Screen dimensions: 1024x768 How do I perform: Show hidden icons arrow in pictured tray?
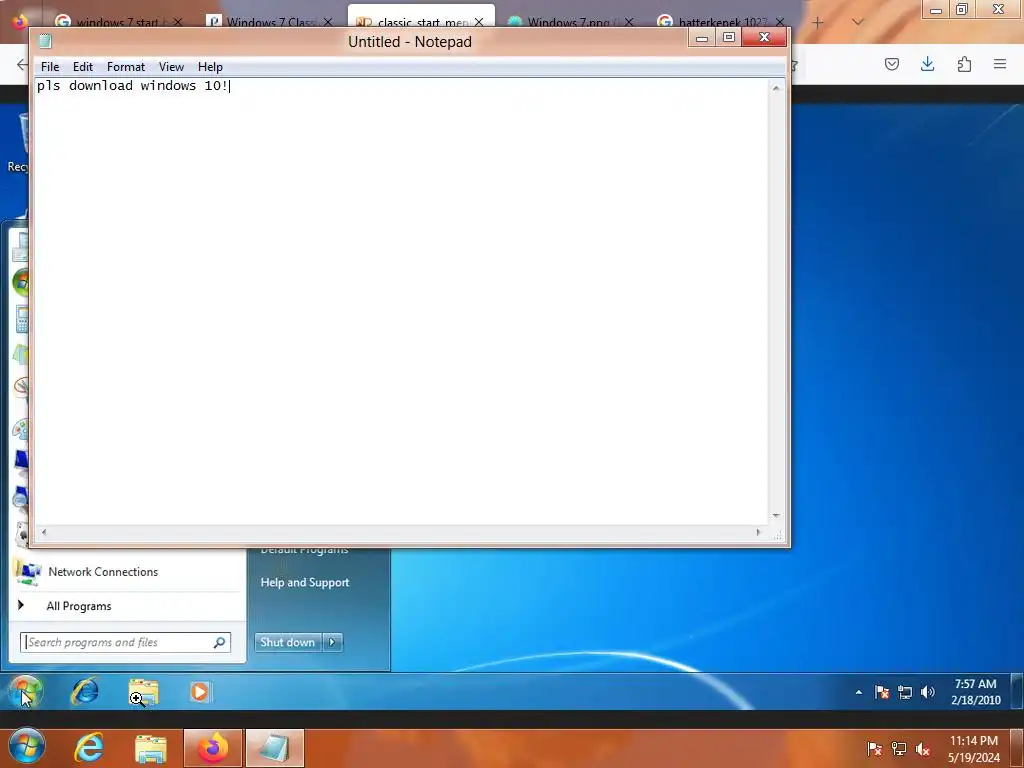click(859, 692)
